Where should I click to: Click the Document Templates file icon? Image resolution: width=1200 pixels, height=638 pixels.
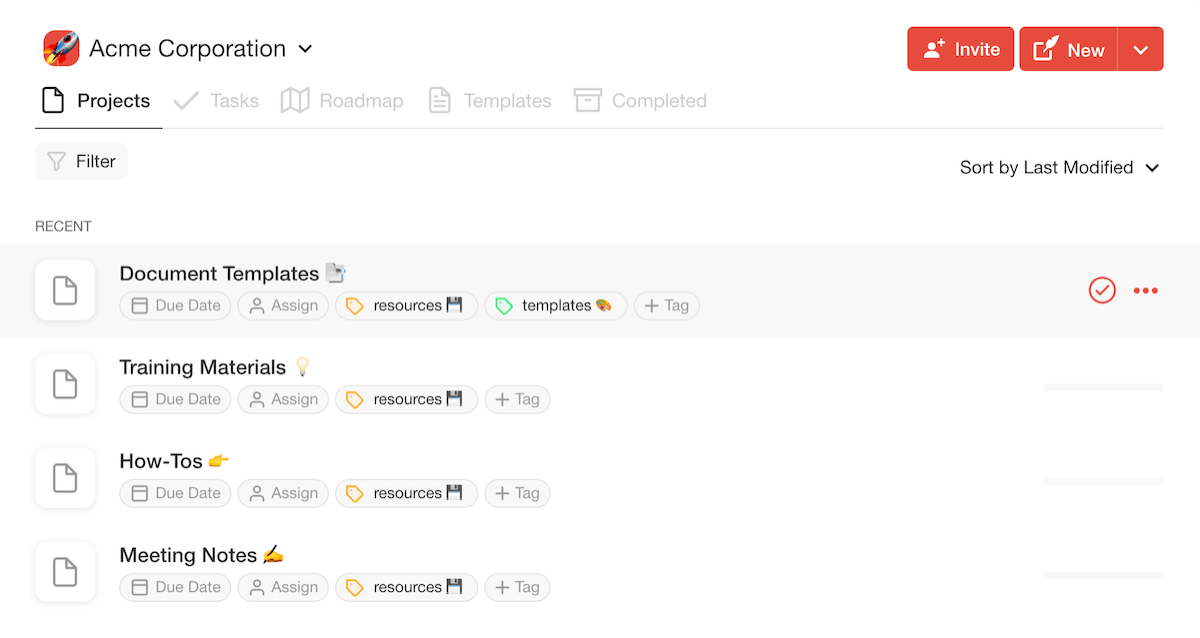(65, 291)
